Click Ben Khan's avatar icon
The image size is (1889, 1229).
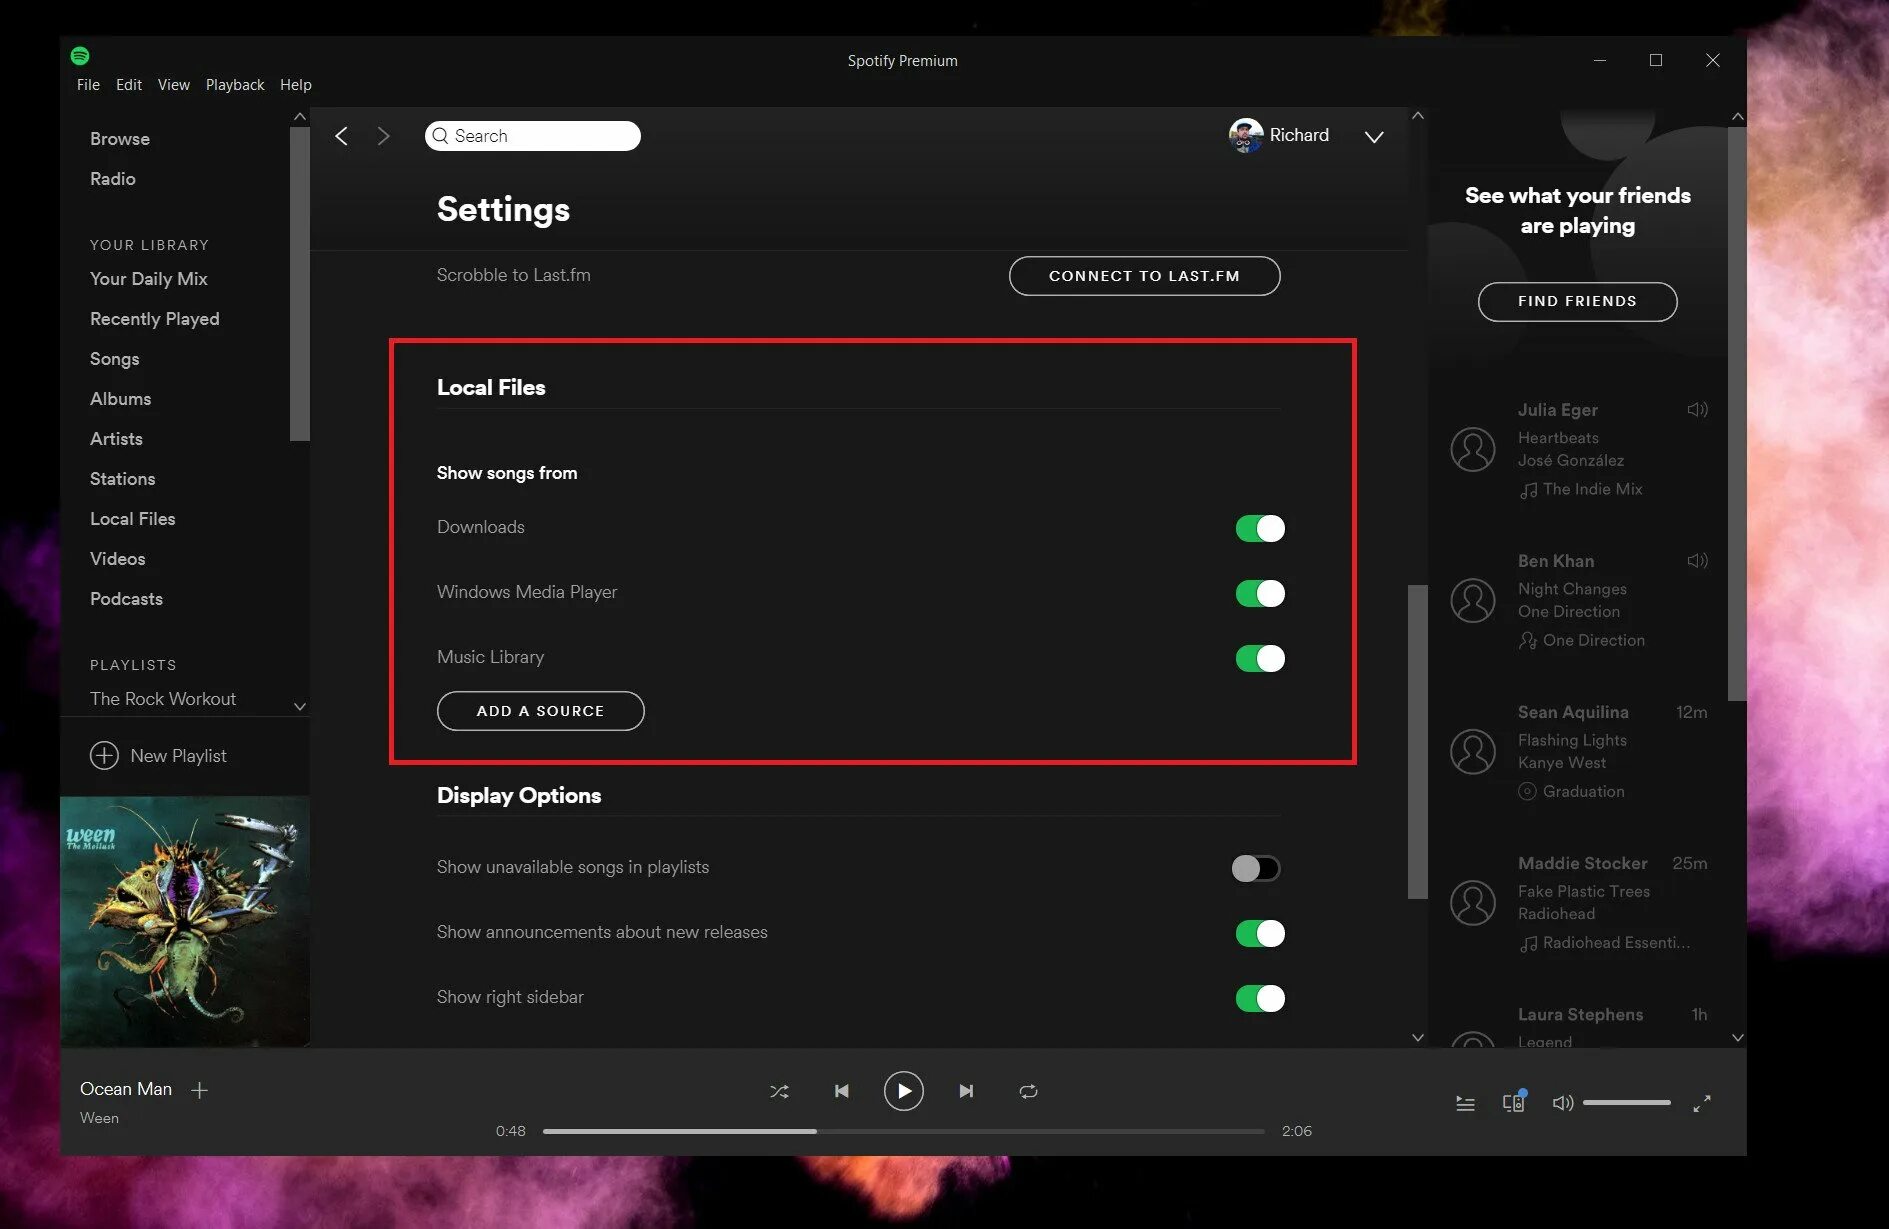point(1473,600)
